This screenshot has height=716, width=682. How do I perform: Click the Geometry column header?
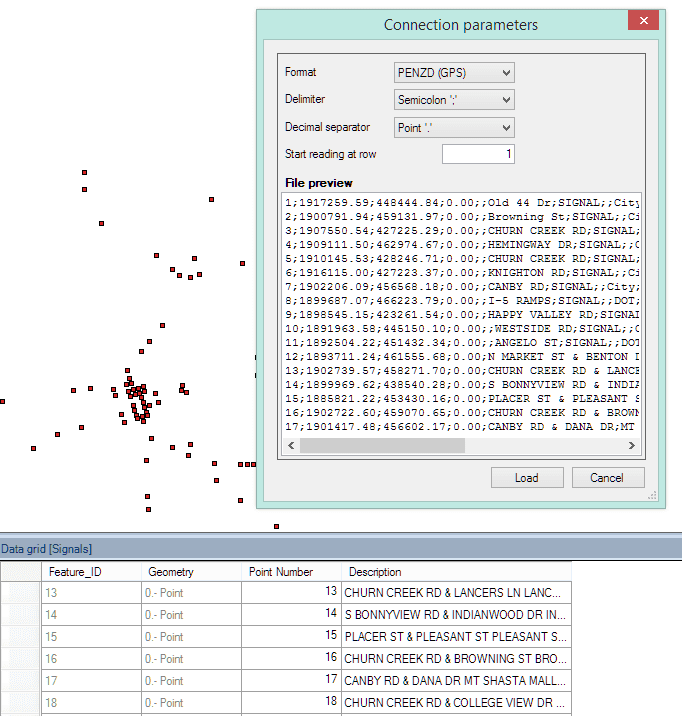pyautogui.click(x=191, y=572)
